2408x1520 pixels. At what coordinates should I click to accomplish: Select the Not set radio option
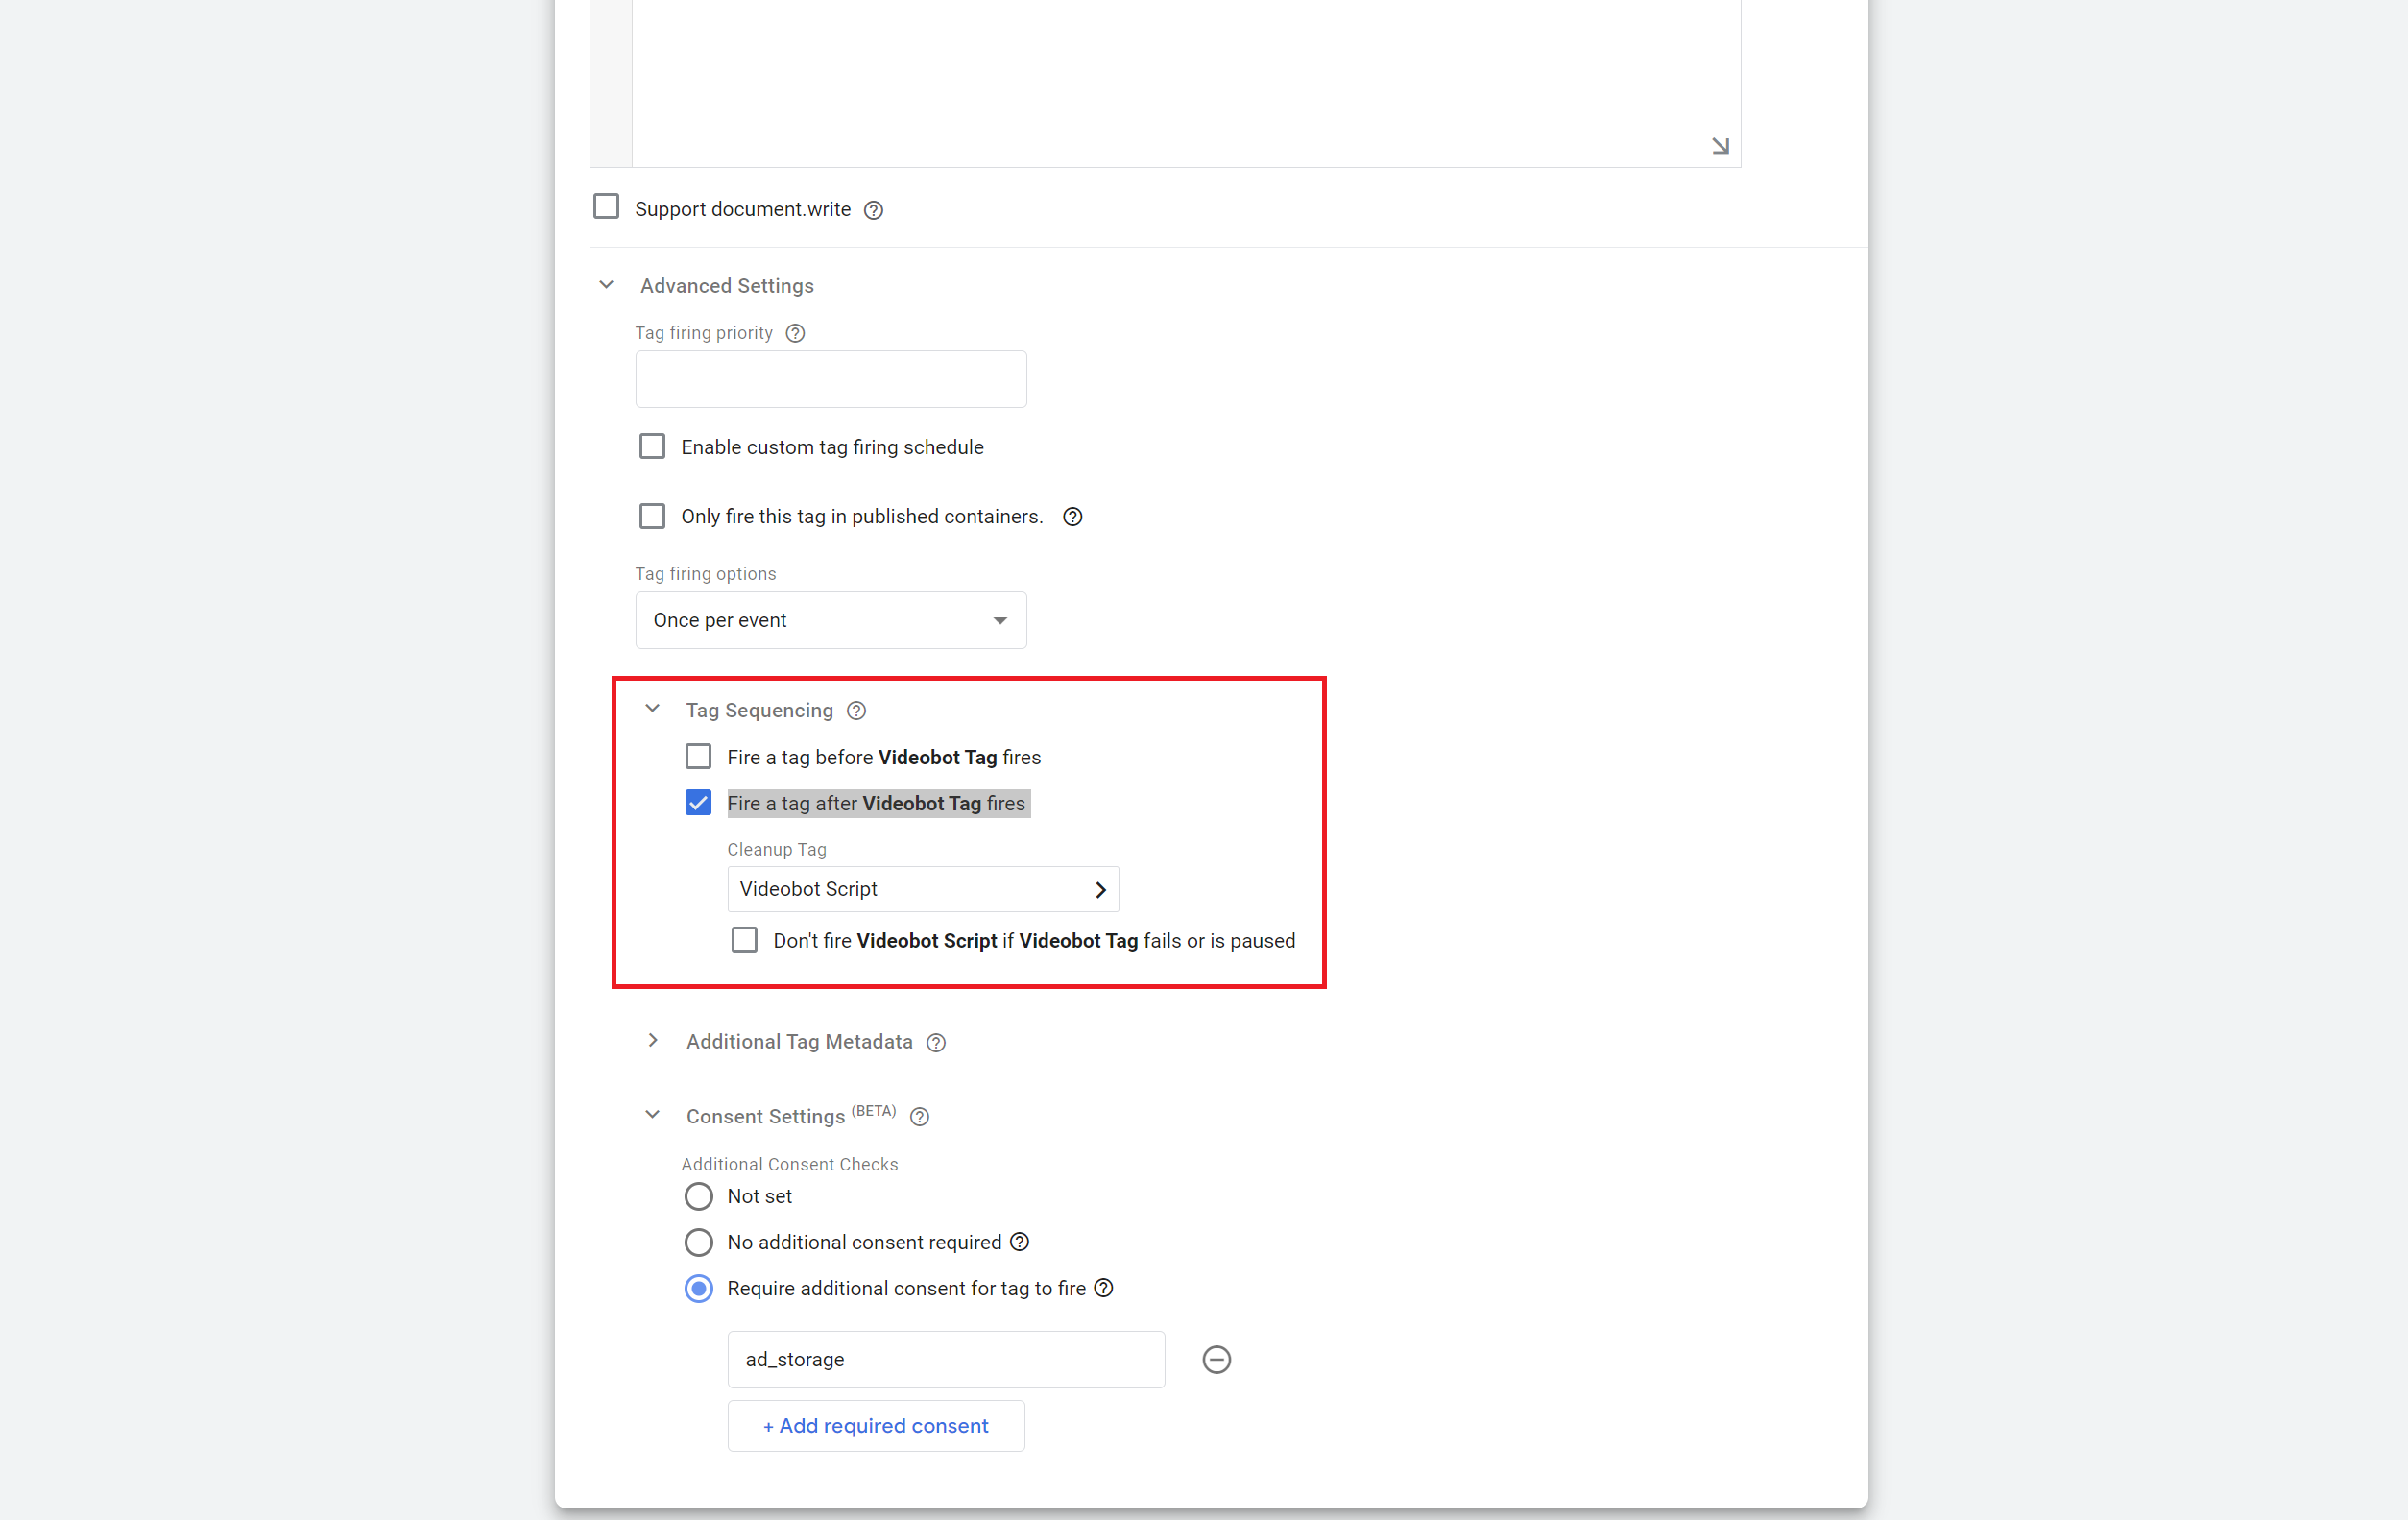click(x=698, y=1196)
